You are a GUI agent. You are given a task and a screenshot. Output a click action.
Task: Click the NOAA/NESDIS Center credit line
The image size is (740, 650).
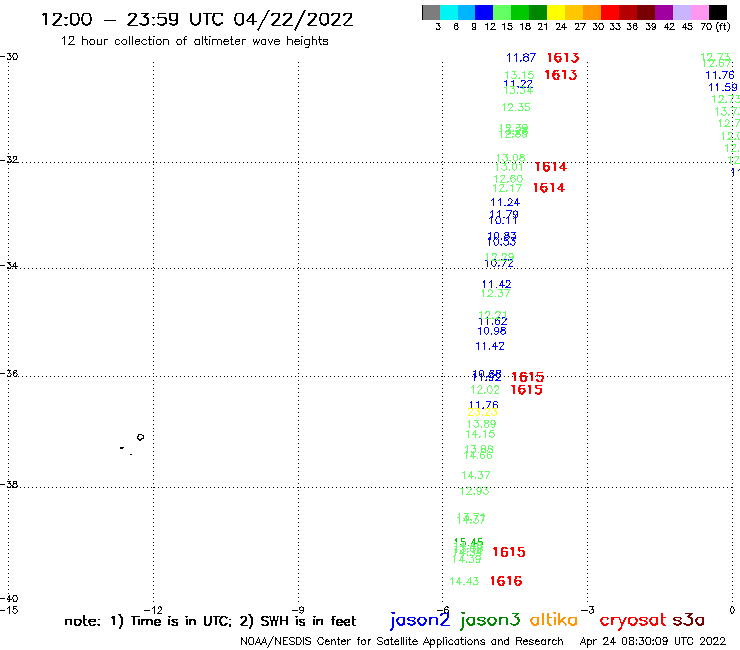point(402,642)
